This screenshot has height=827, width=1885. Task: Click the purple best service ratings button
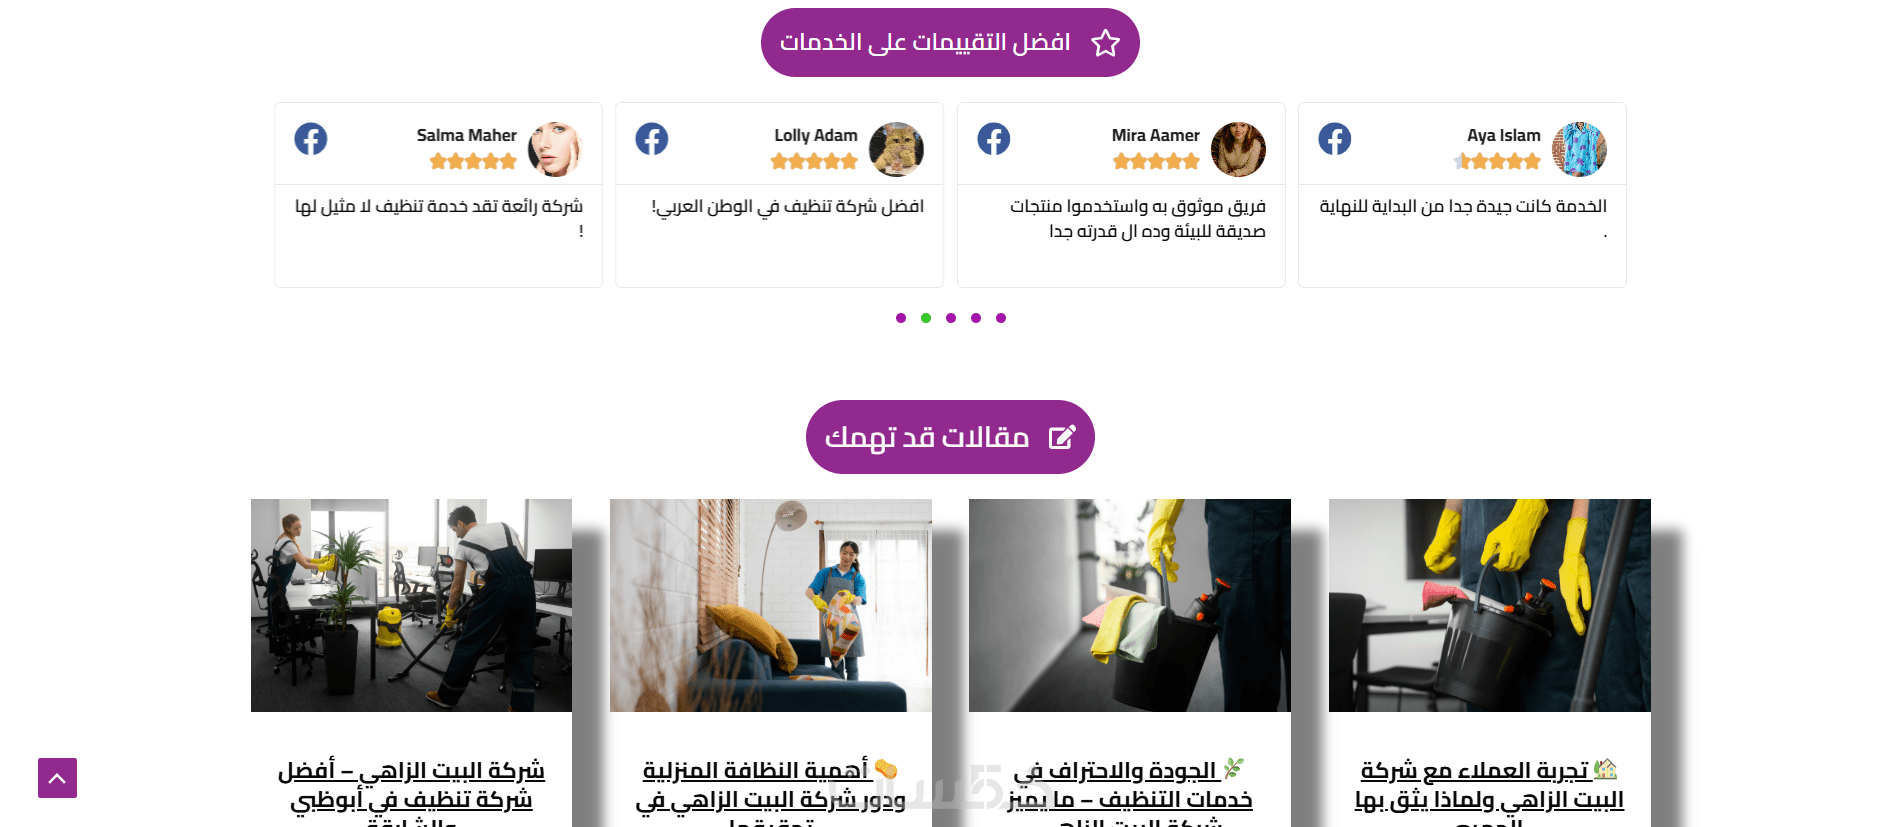pos(950,43)
